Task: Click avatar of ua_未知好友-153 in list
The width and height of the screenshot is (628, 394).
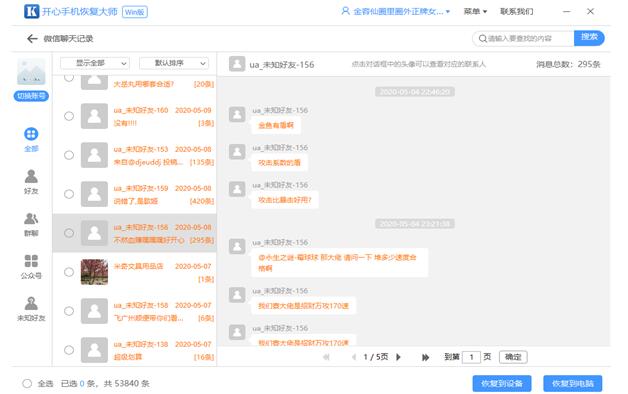Action: coord(94,155)
